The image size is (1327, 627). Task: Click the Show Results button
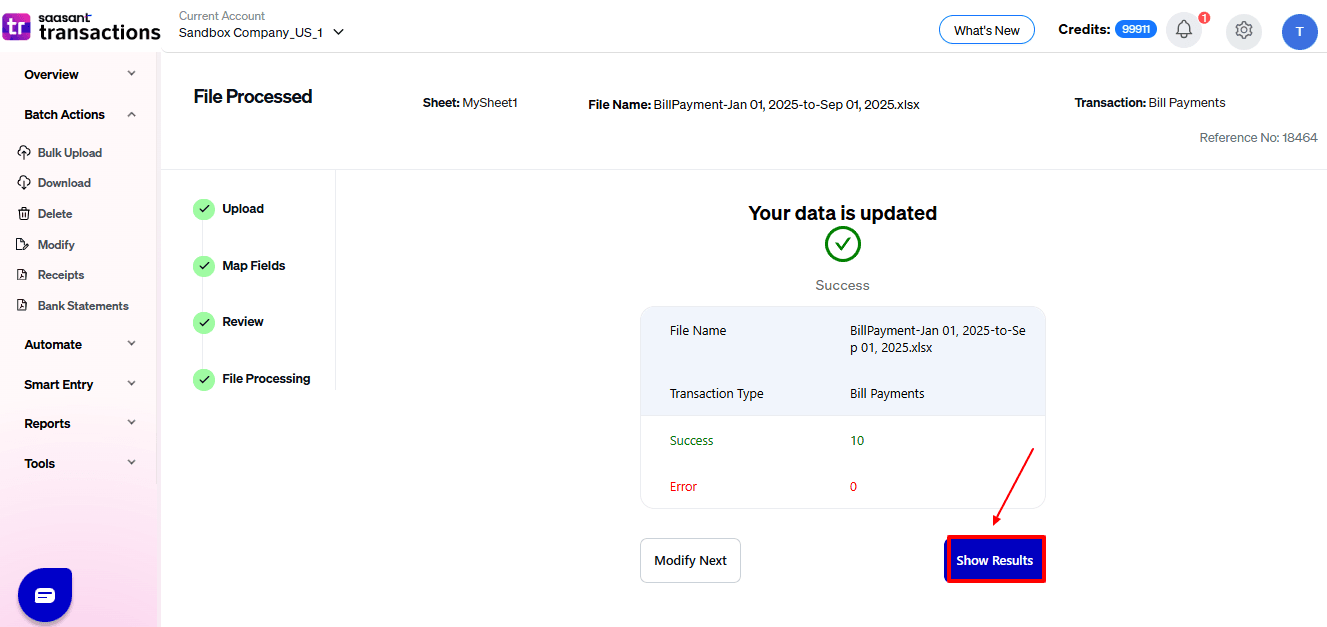tap(995, 560)
